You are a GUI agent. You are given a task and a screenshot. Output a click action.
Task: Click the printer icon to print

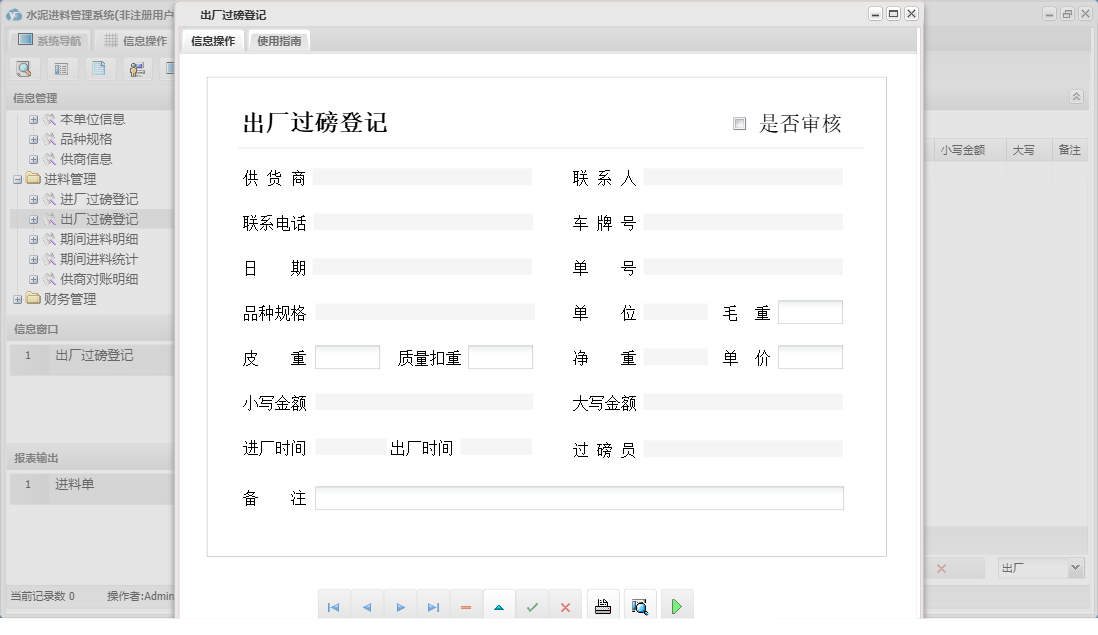(603, 604)
